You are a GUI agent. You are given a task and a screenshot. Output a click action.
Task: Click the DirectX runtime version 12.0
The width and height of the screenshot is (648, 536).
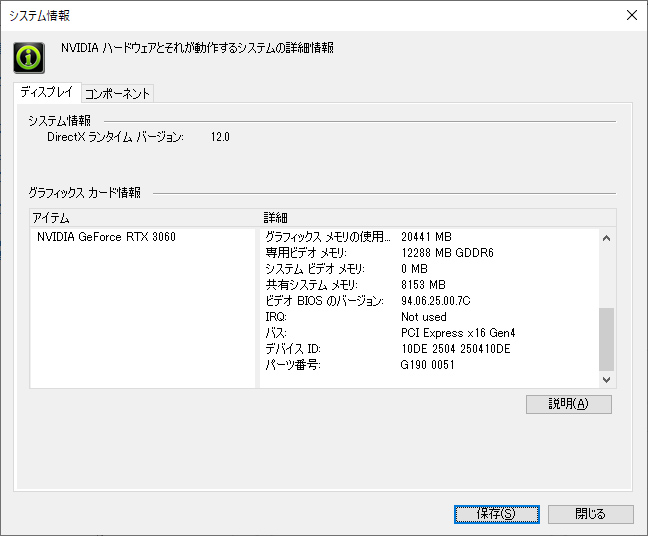point(220,137)
